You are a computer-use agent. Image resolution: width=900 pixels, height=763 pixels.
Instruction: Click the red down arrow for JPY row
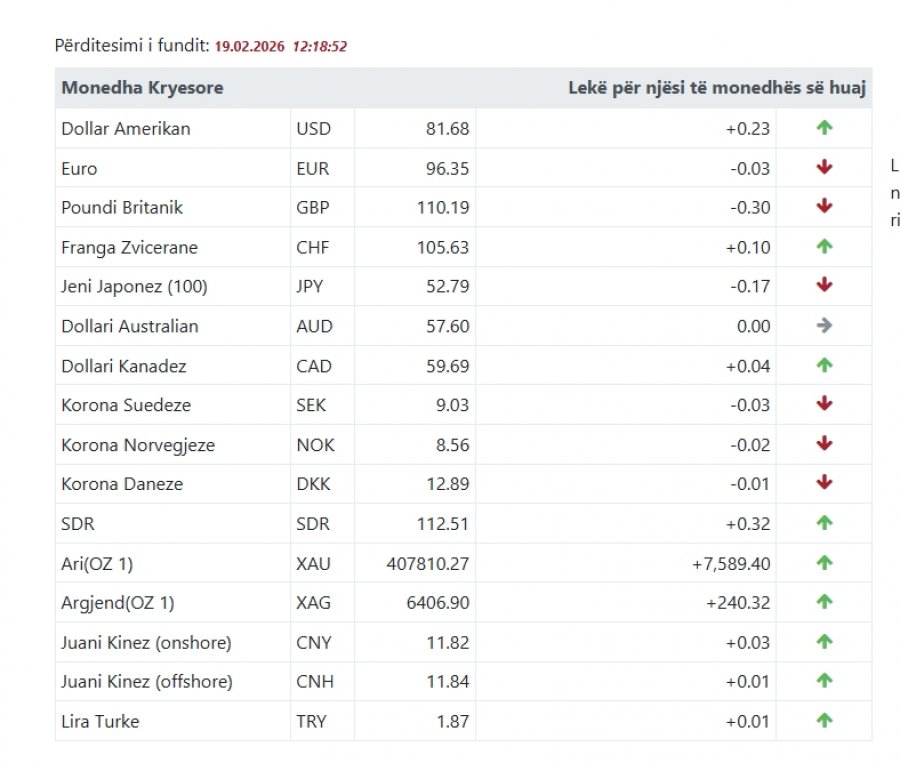[824, 285]
